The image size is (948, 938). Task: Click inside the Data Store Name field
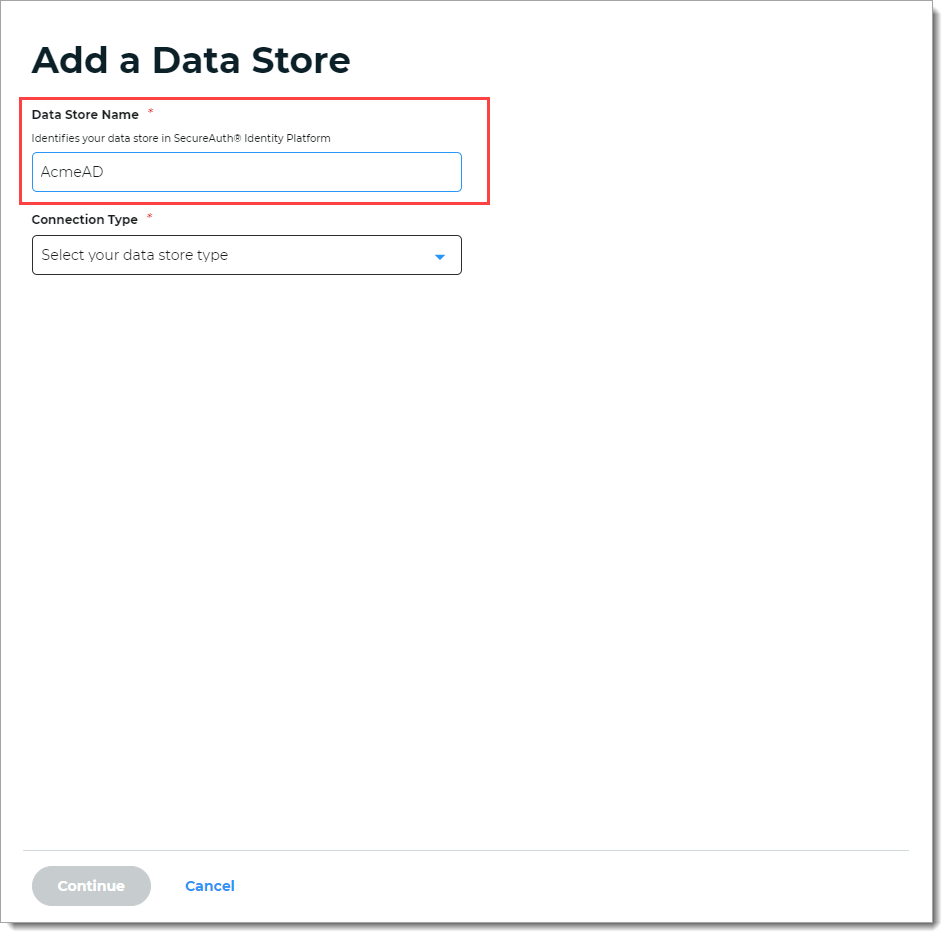point(246,171)
